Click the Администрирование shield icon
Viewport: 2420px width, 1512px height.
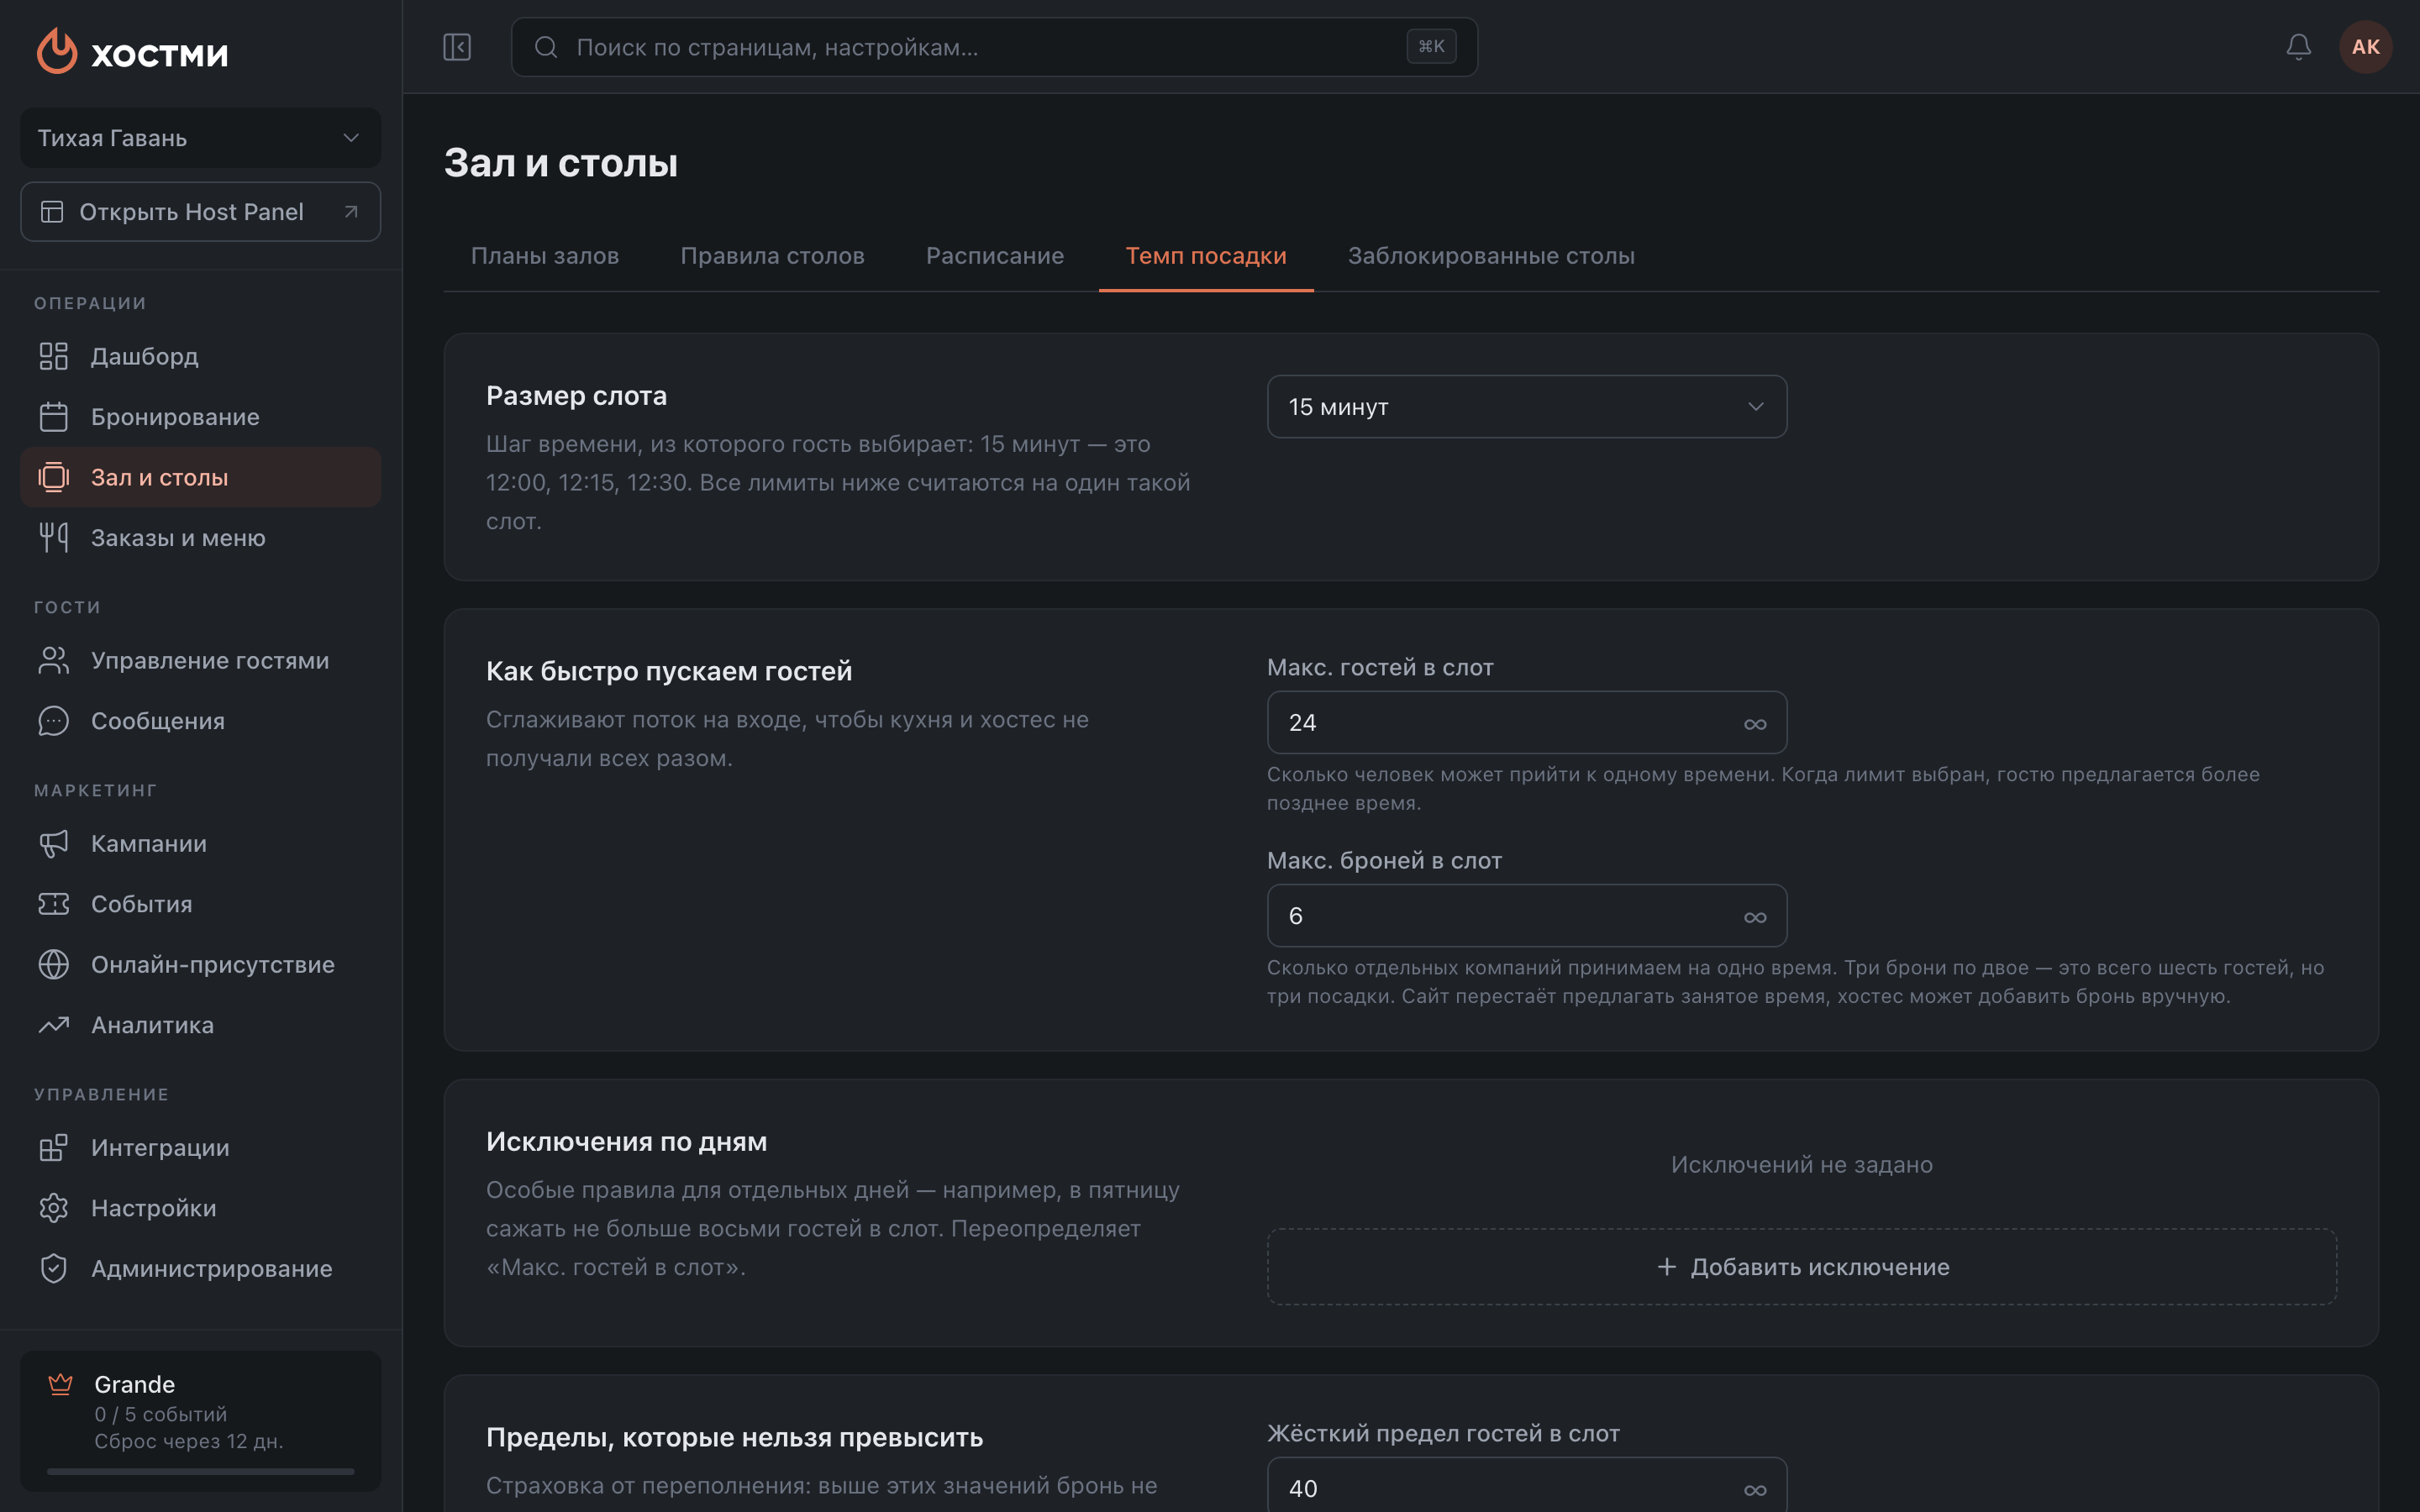click(54, 1269)
